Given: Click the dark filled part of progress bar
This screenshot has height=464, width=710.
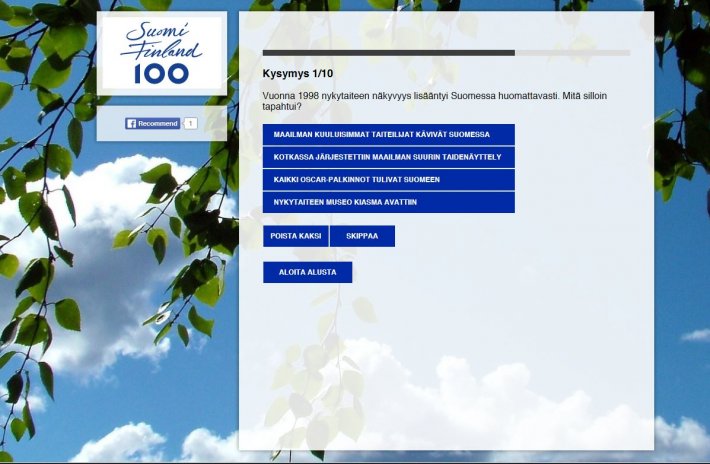Looking at the screenshot, I should coord(388,52).
